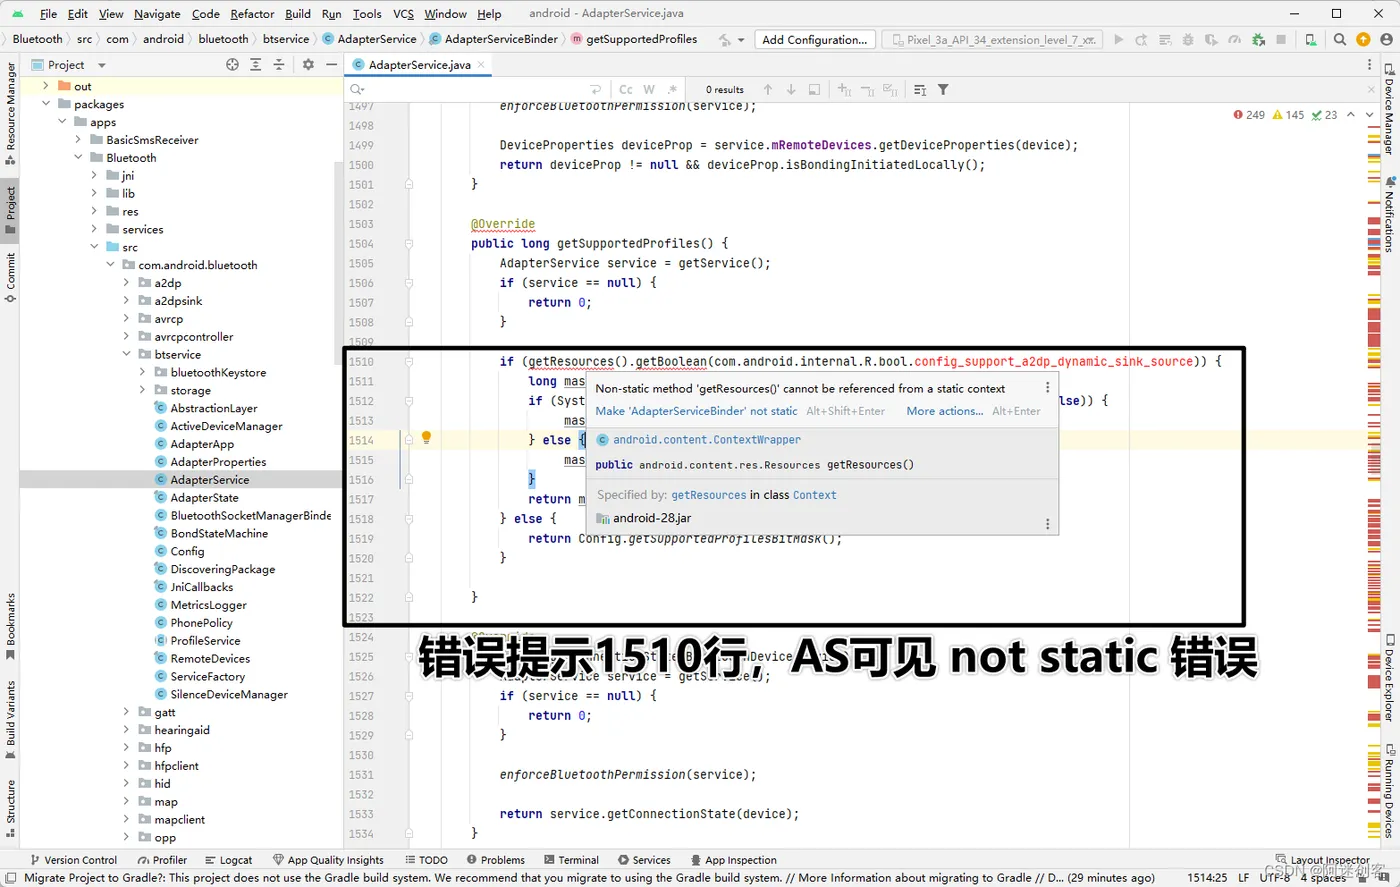Toggle Build Variants tool window
1400x887 pixels.
10,720
